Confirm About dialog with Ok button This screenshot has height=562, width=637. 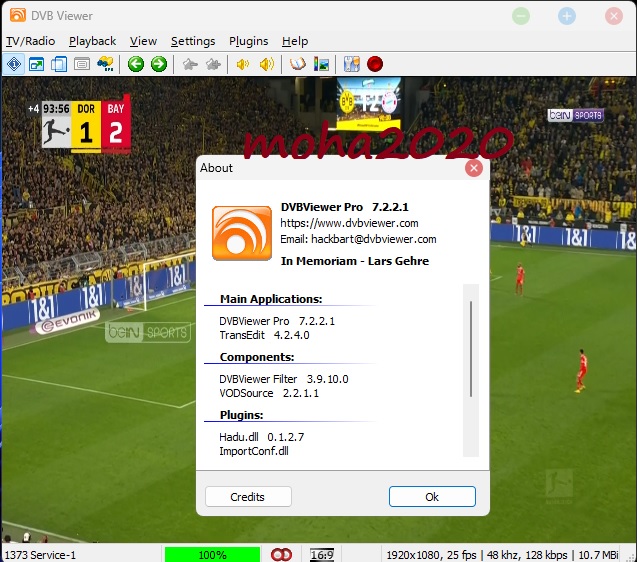(x=432, y=497)
